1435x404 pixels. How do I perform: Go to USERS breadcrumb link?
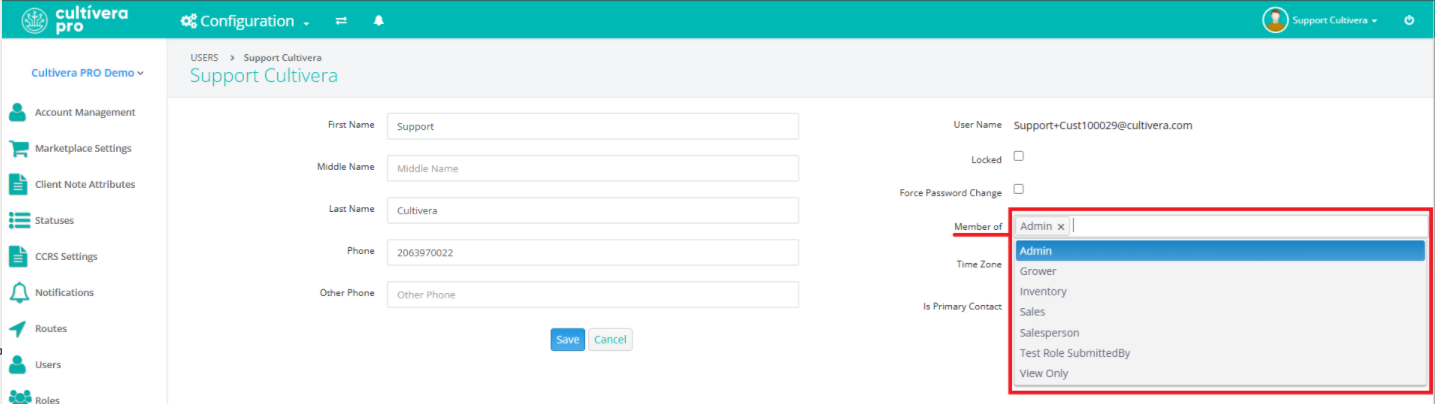click(x=204, y=58)
